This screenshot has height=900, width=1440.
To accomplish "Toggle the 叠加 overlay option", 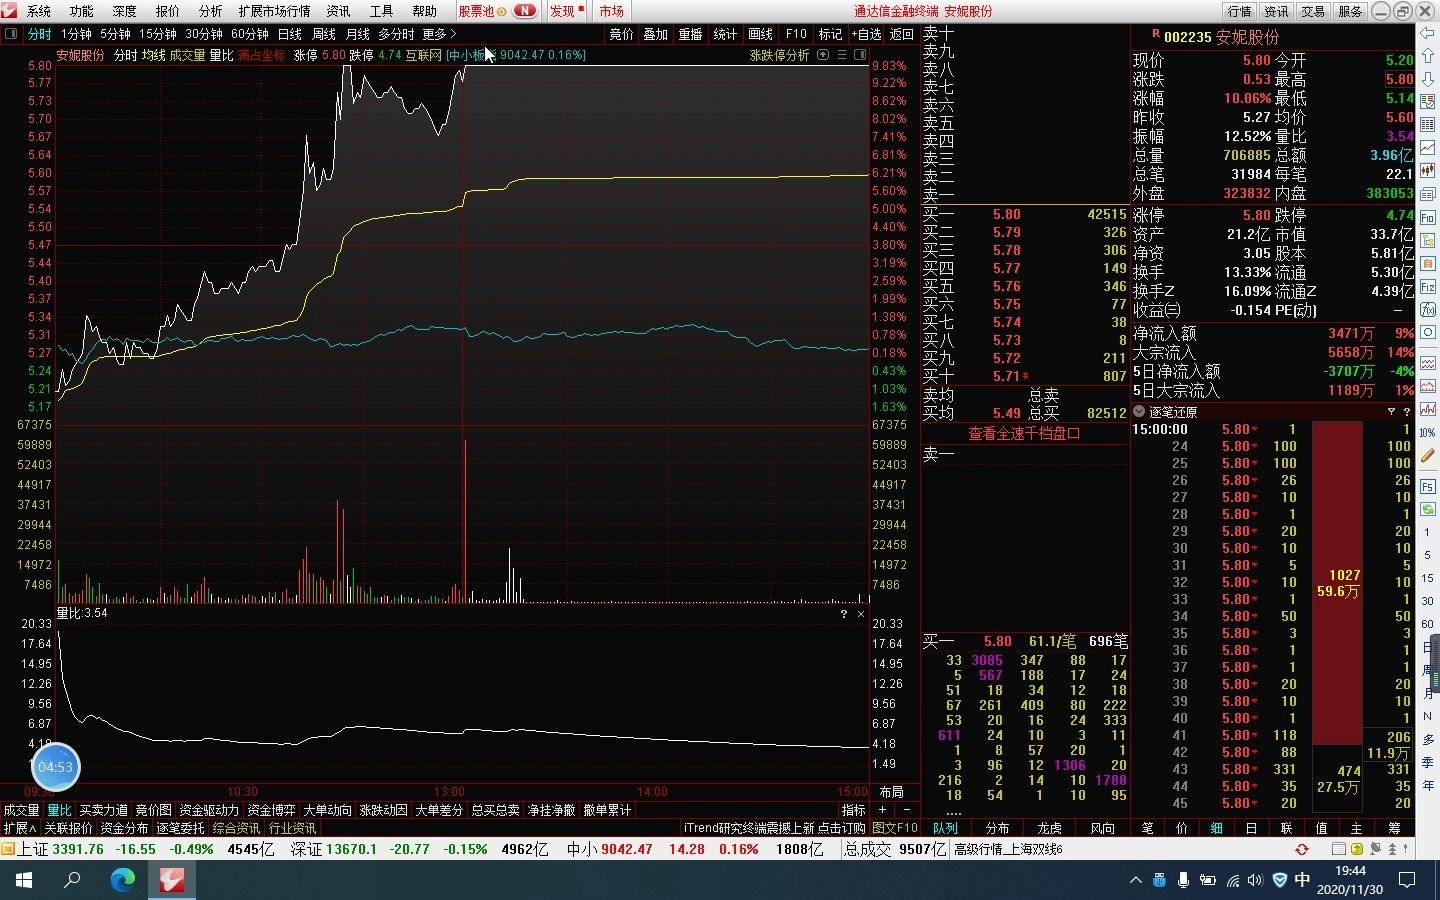I will click(656, 34).
